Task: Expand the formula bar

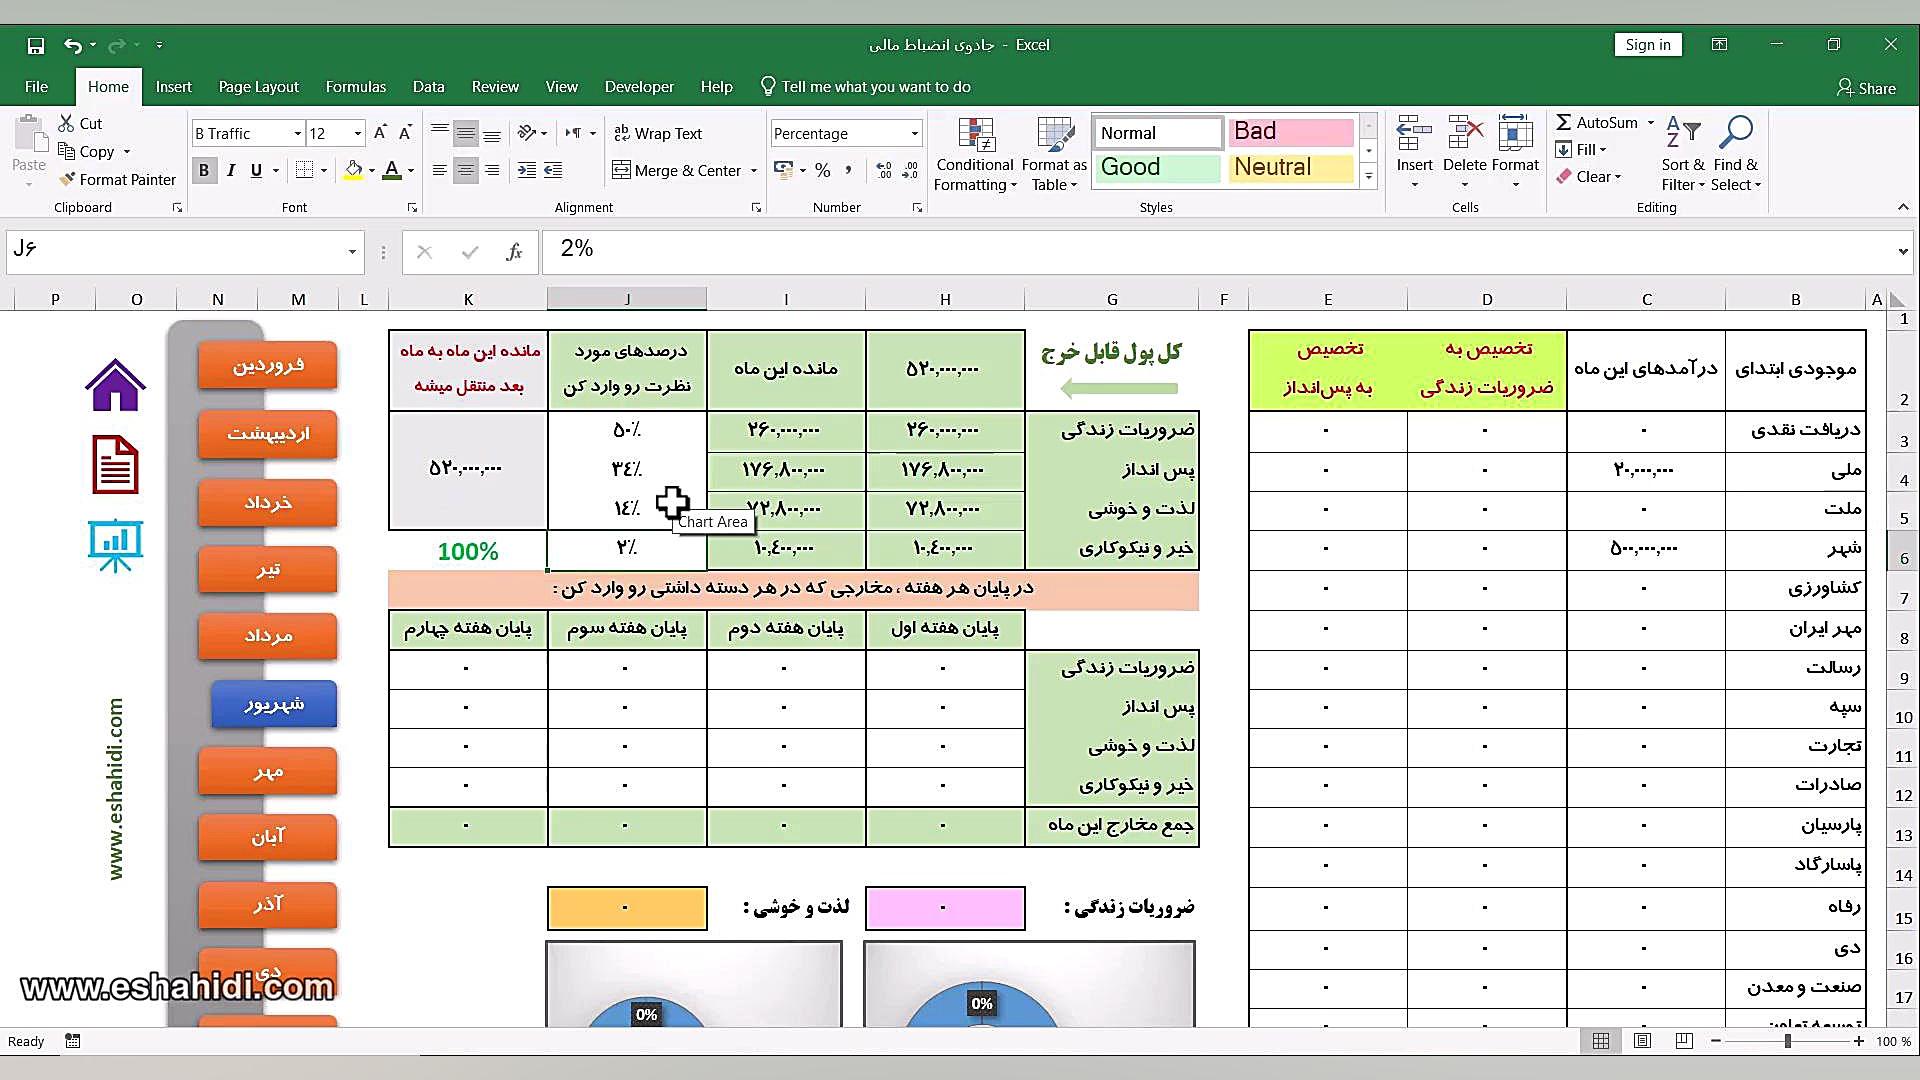Action: click(x=1902, y=252)
